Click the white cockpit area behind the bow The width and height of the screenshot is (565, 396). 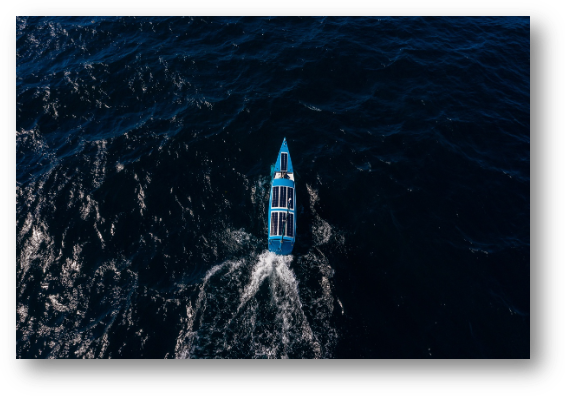(284, 176)
